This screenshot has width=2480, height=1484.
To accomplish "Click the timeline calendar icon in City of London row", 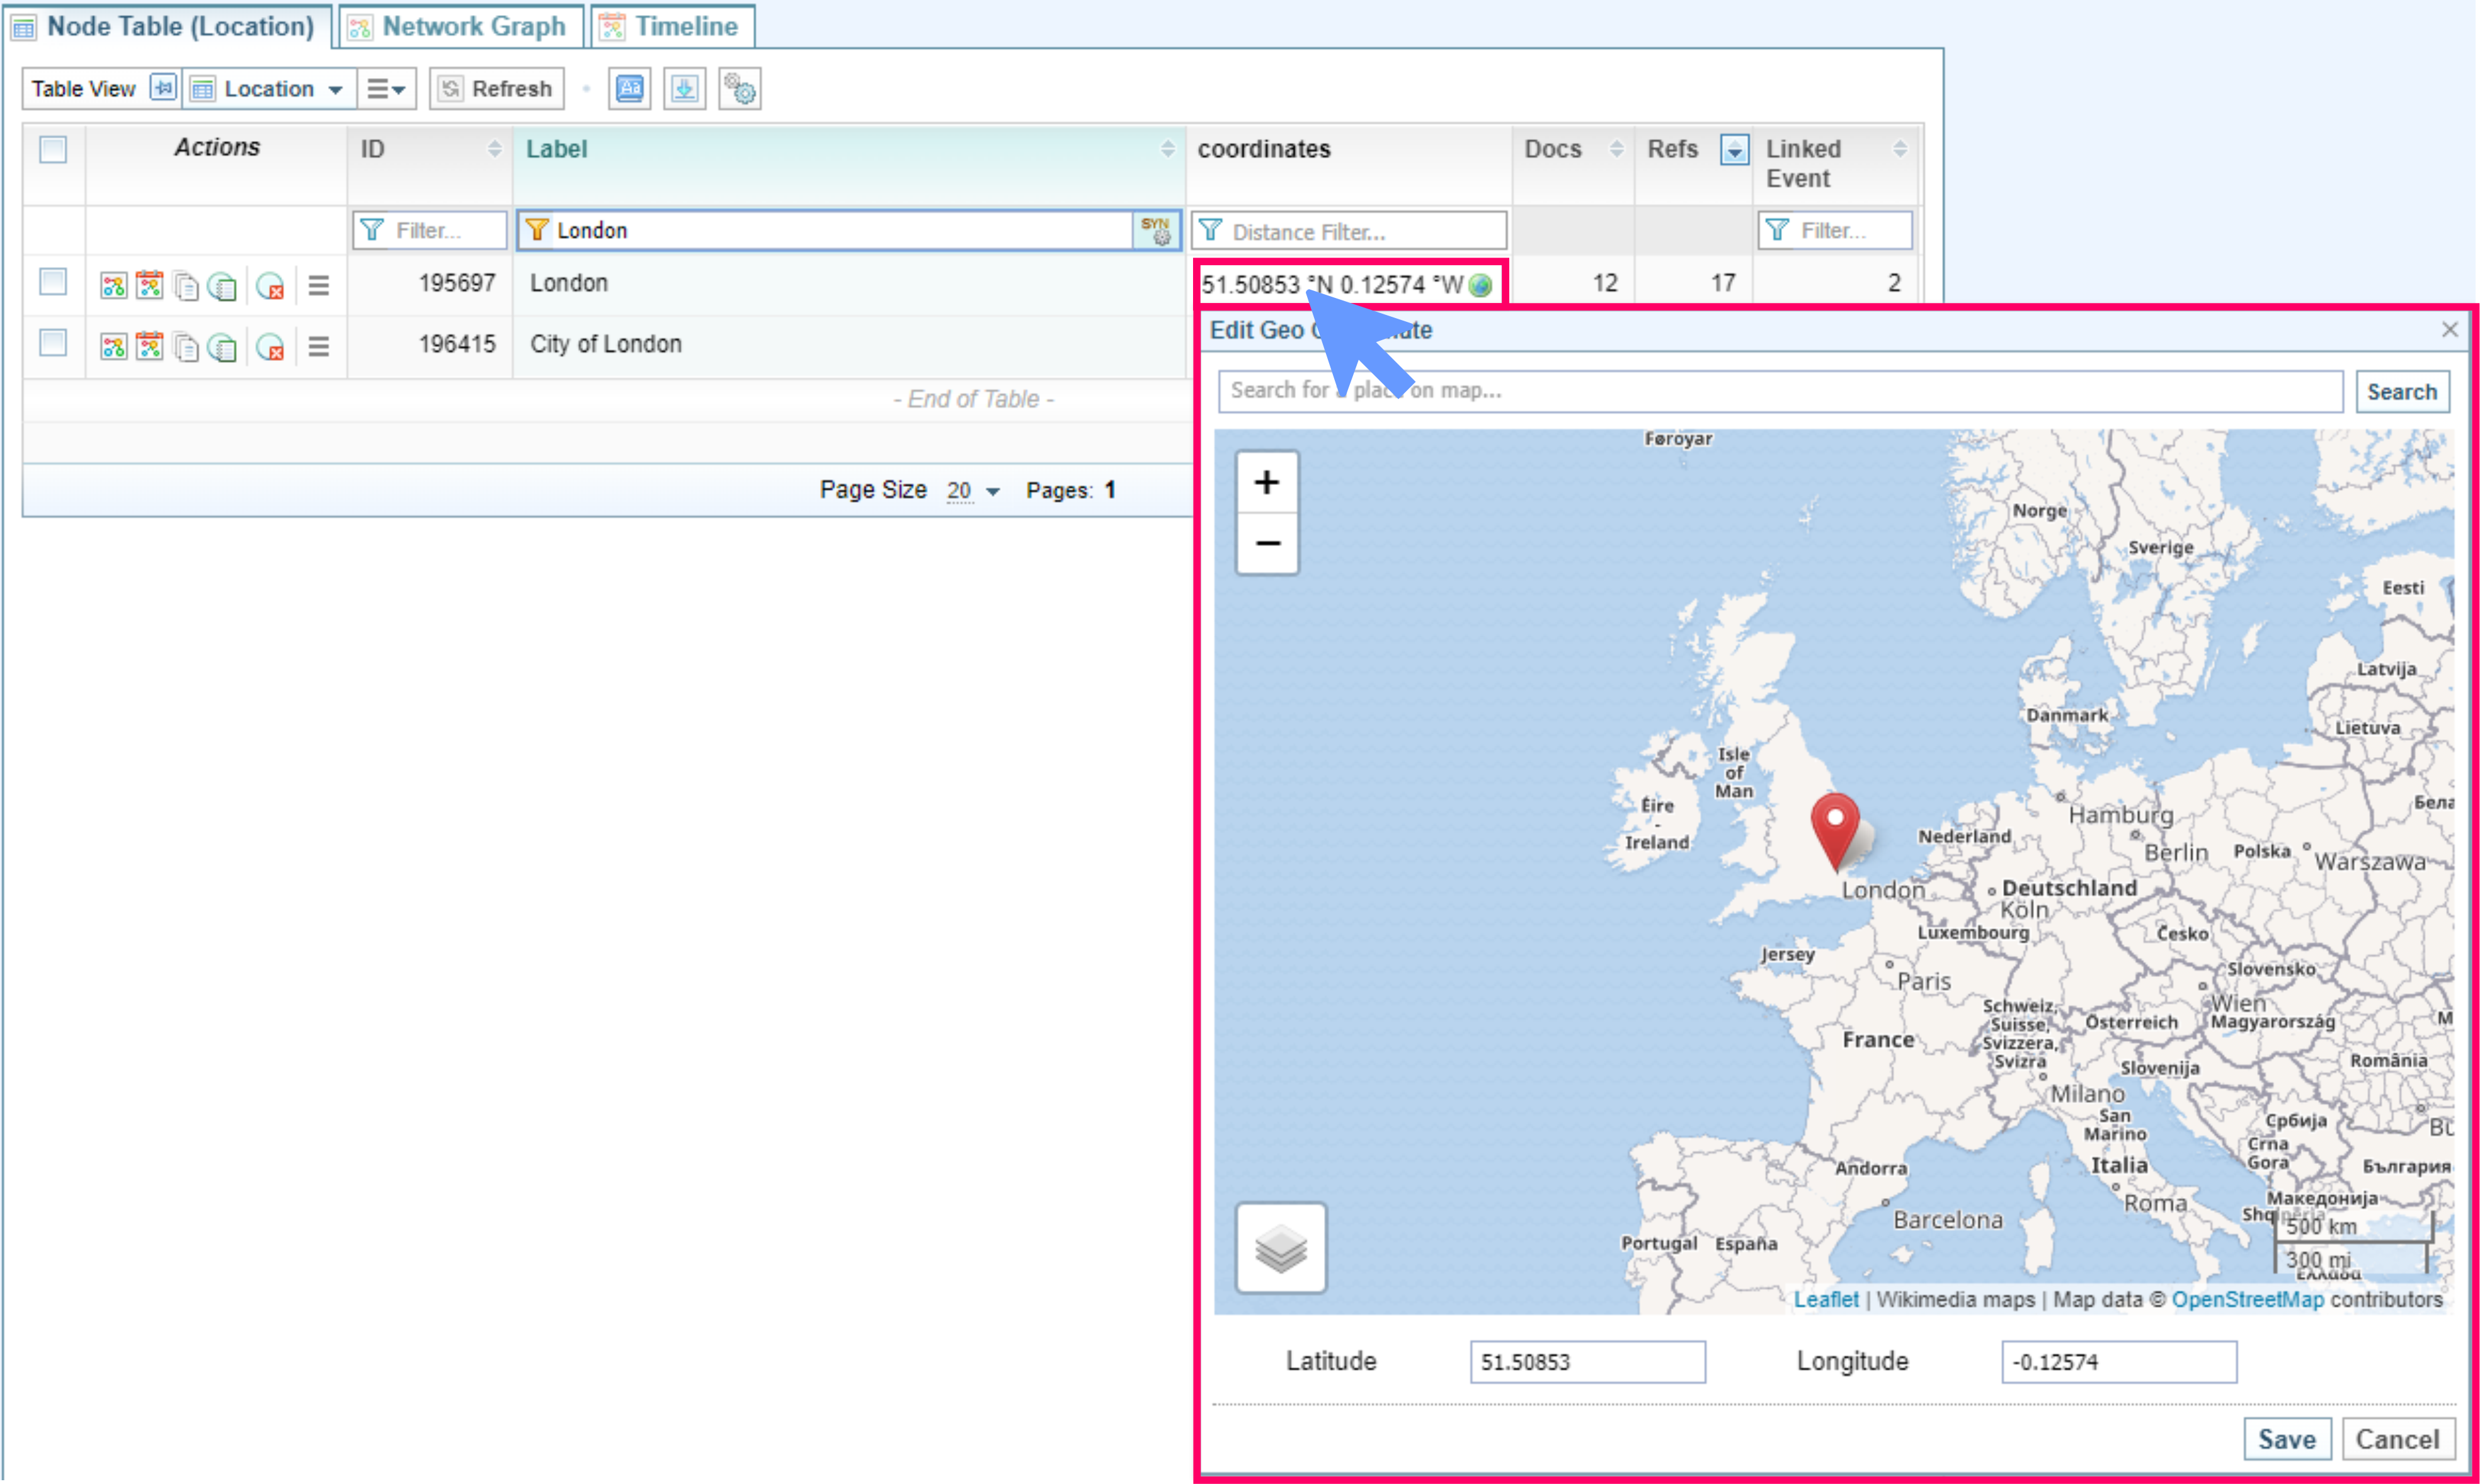I will point(150,347).
